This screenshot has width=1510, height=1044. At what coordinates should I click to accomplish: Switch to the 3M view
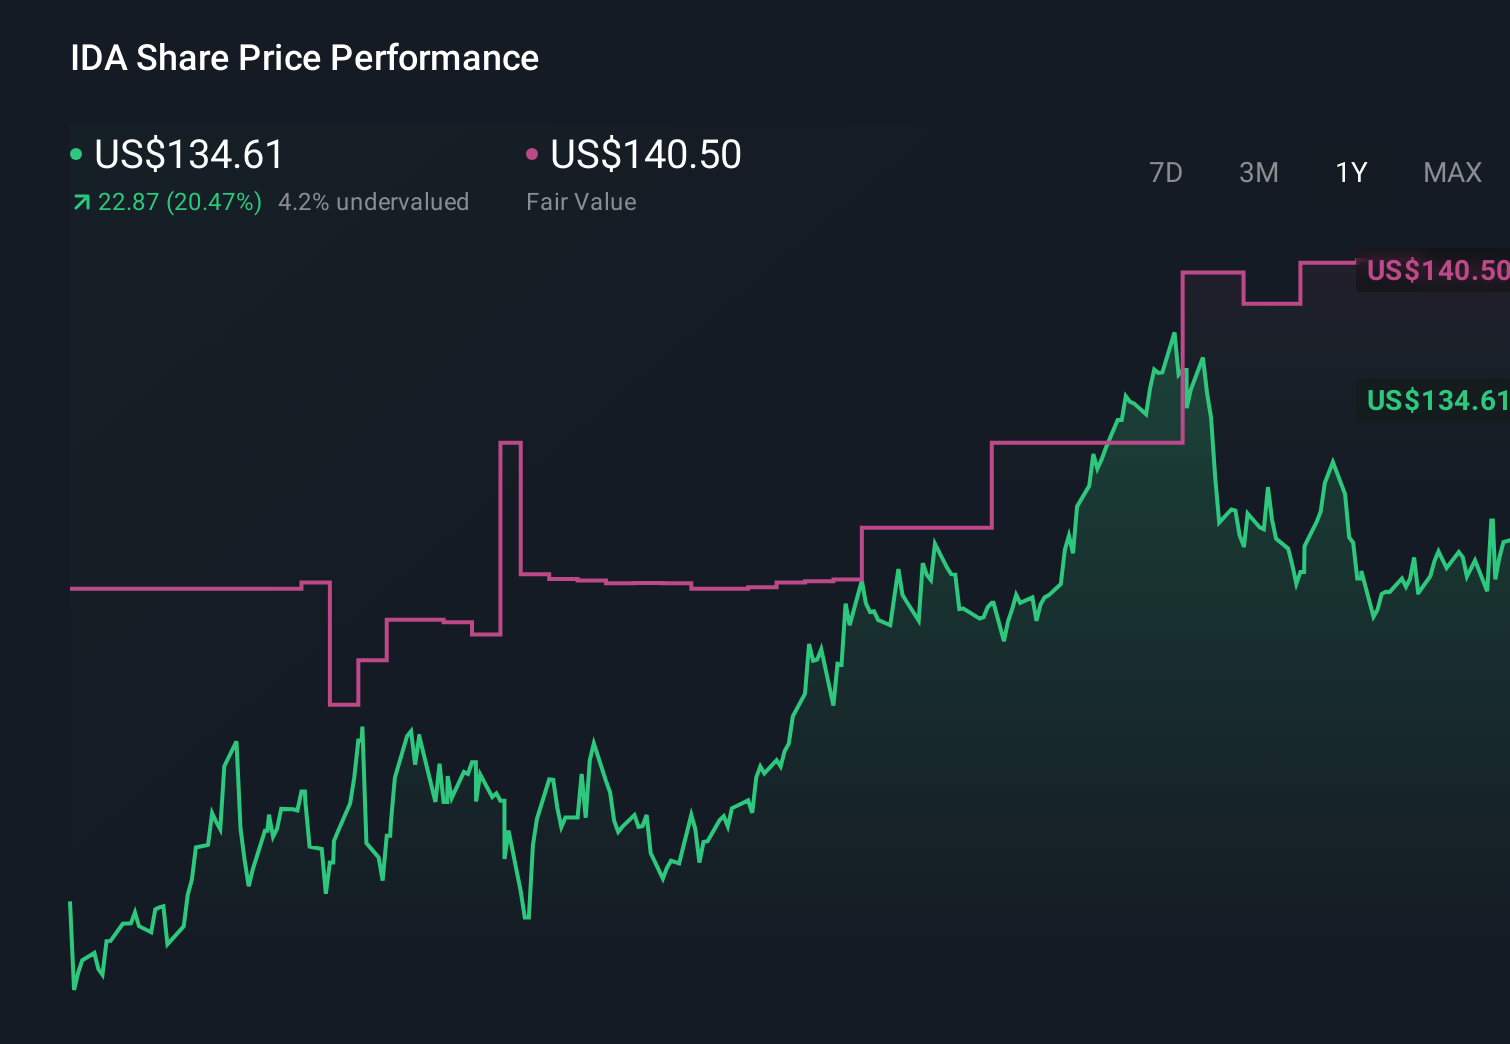[x=1258, y=172]
